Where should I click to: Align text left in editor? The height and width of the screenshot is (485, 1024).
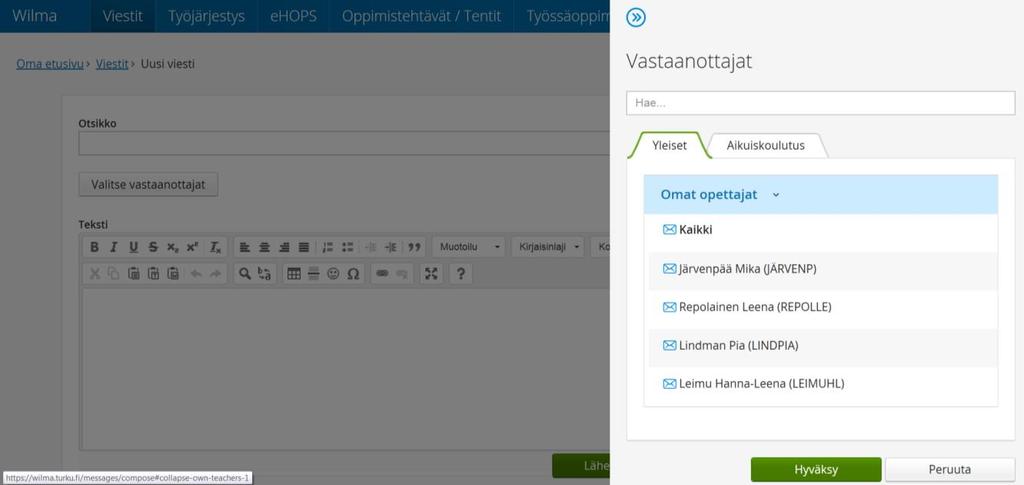244,247
